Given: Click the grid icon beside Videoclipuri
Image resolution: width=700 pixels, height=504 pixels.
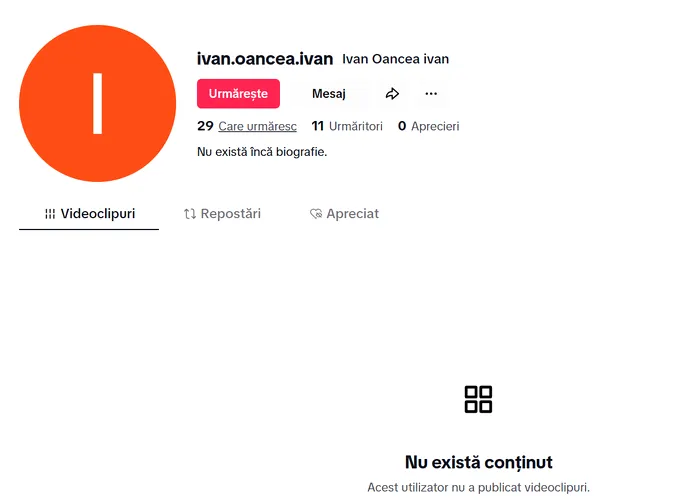Looking at the screenshot, I should (x=50, y=214).
